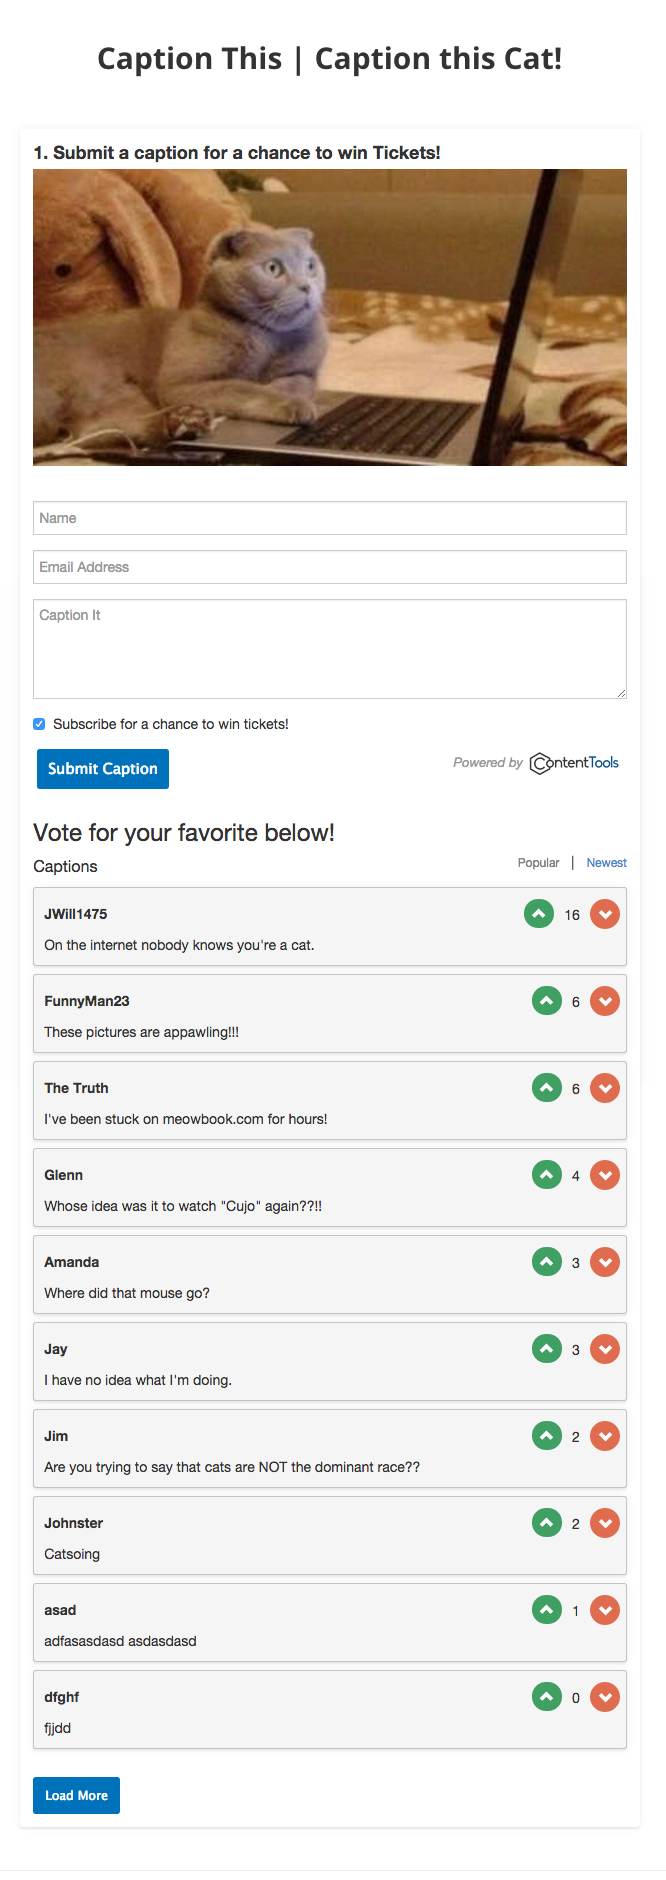666x1880 pixels.
Task: Focus the Name input field
Action: click(330, 518)
